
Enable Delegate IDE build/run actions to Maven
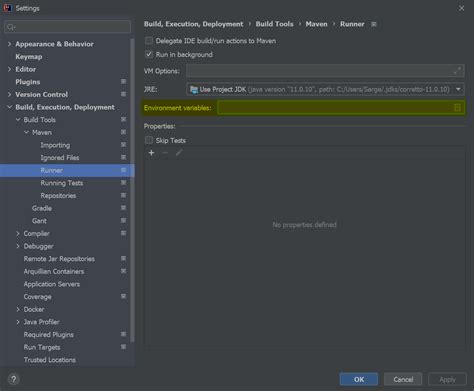click(149, 41)
